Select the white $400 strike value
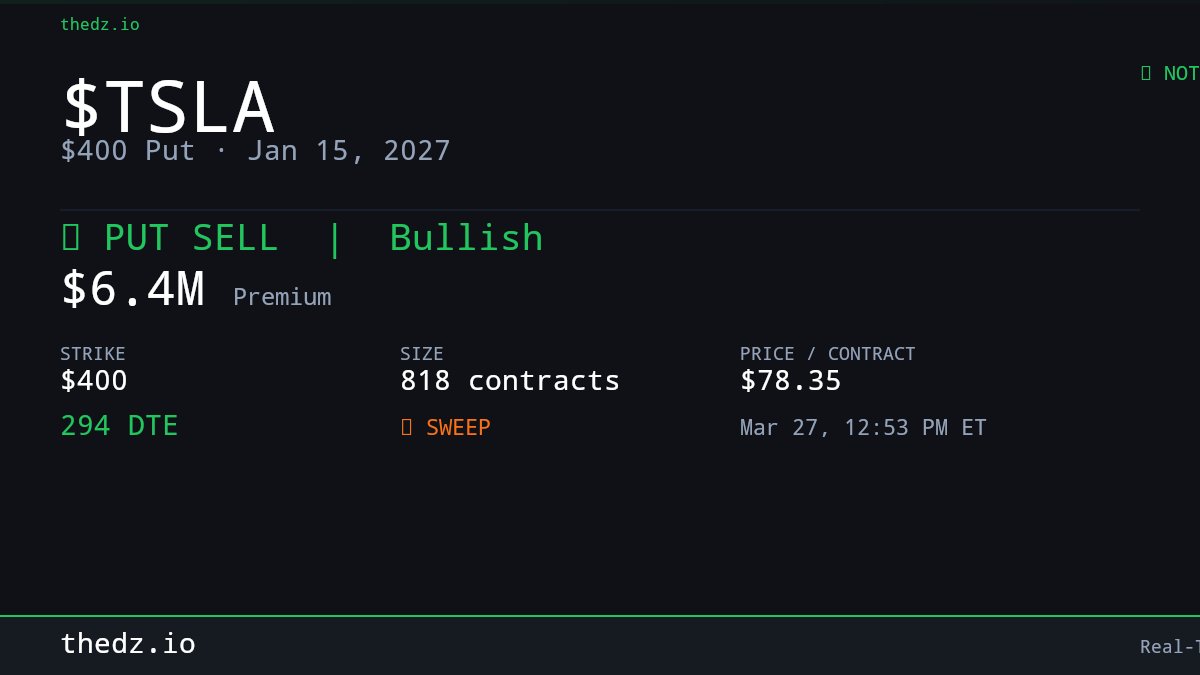Viewport: 1200px width, 675px height. tap(94, 381)
